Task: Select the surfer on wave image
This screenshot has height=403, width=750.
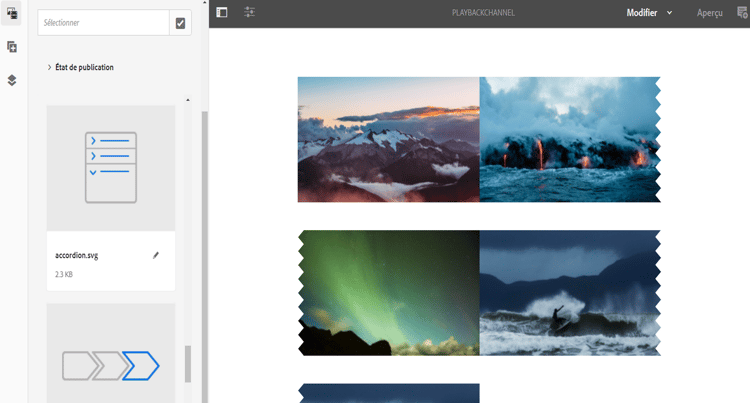Action: click(x=570, y=293)
